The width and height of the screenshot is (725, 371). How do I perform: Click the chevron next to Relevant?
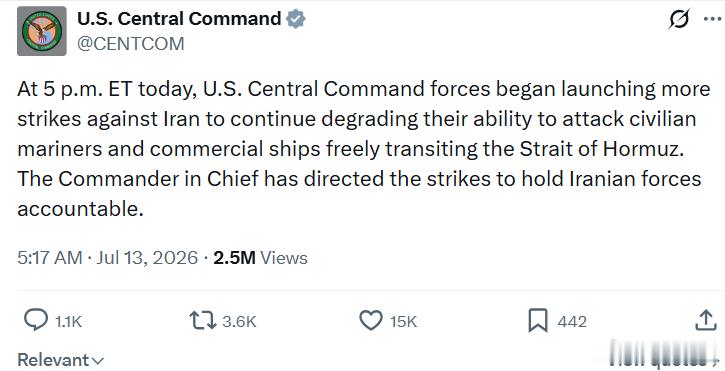(x=98, y=361)
